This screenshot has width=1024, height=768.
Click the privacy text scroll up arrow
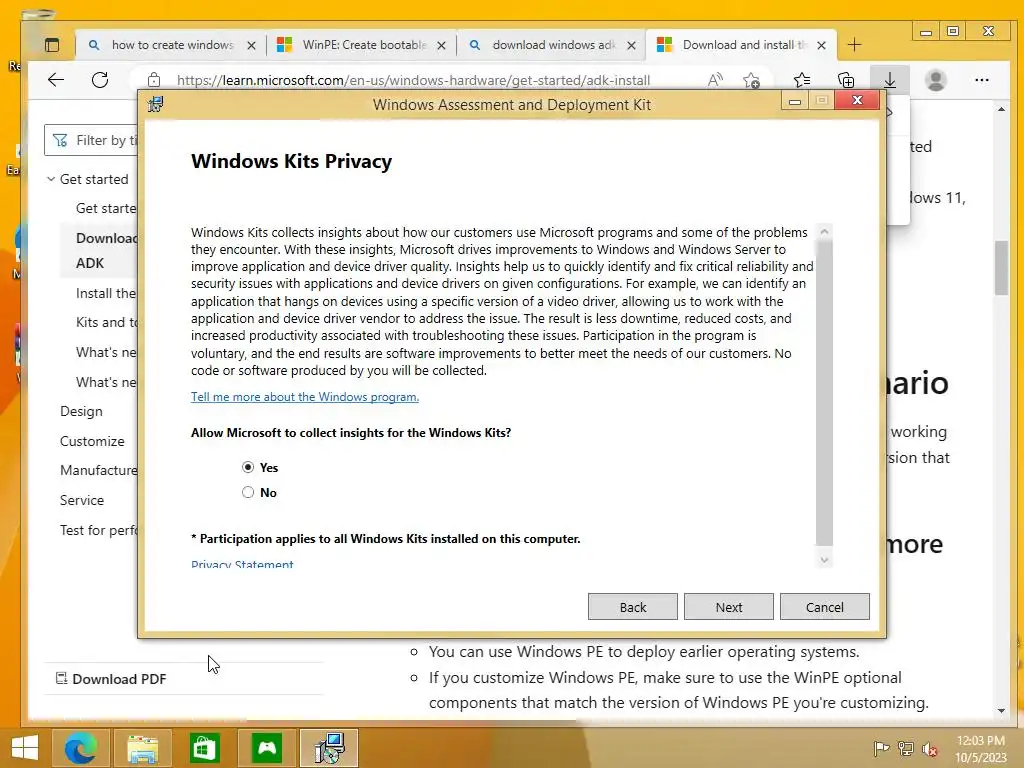coord(824,231)
